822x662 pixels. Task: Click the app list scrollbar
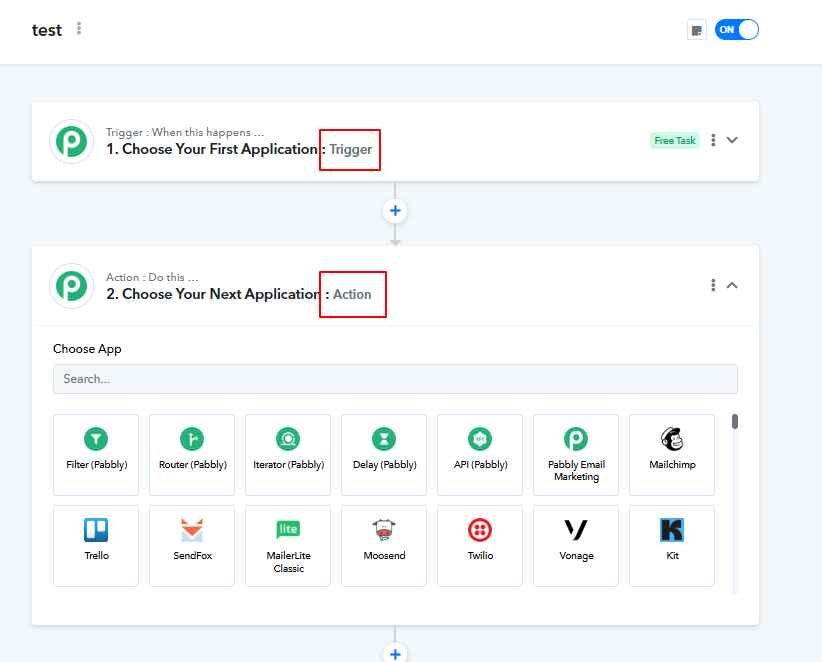pos(735,421)
